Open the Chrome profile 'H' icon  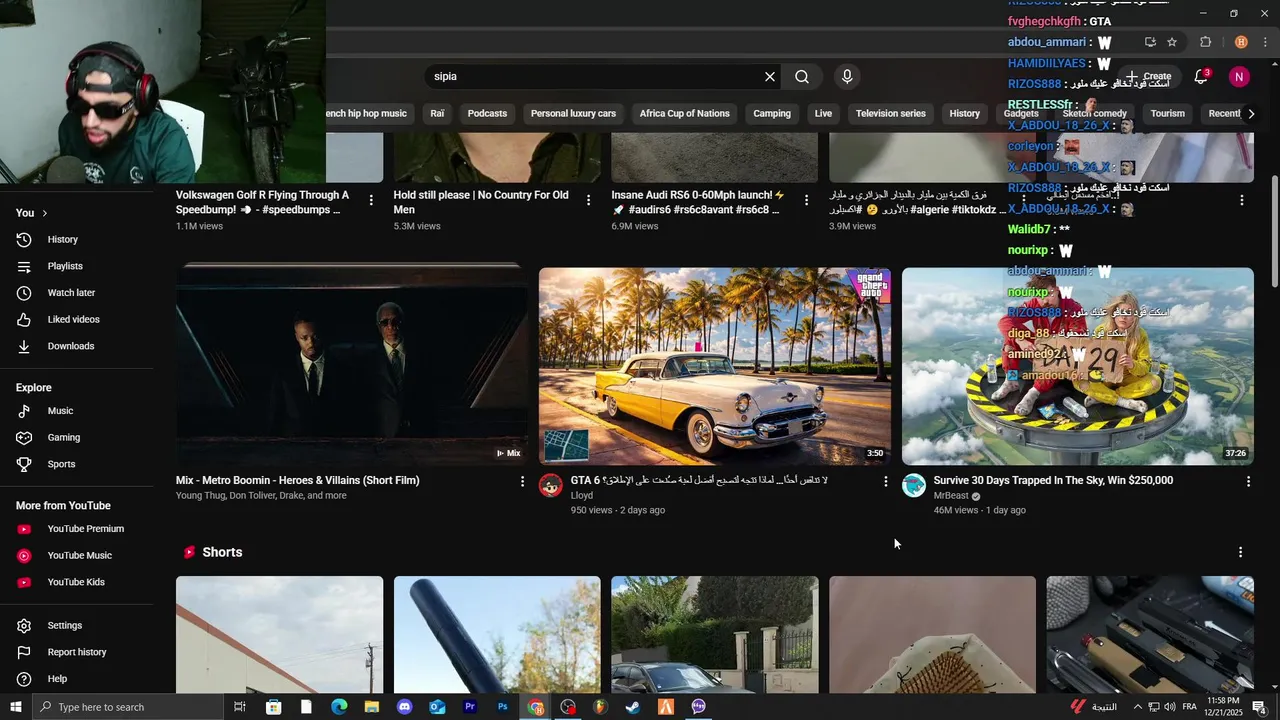[x=1241, y=42]
